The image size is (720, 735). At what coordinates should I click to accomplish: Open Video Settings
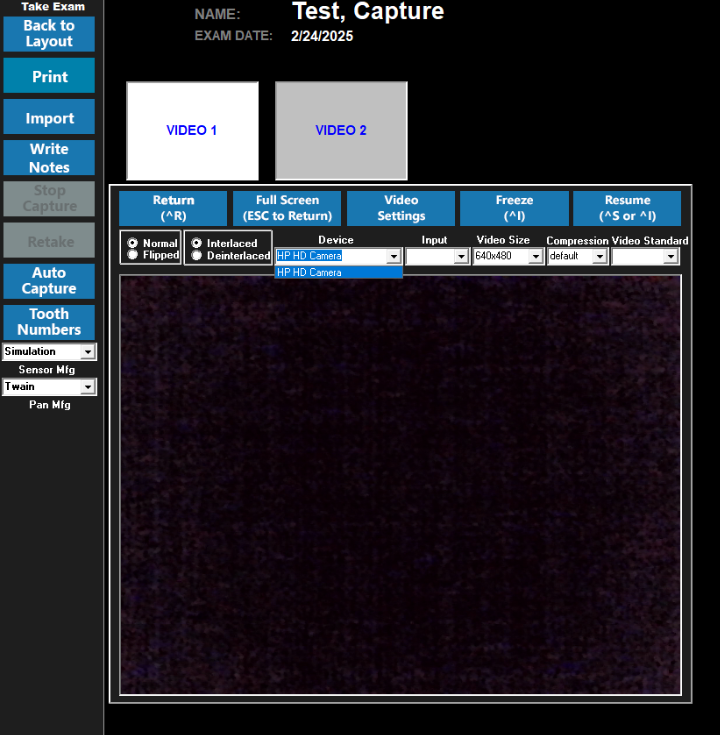(x=401, y=208)
